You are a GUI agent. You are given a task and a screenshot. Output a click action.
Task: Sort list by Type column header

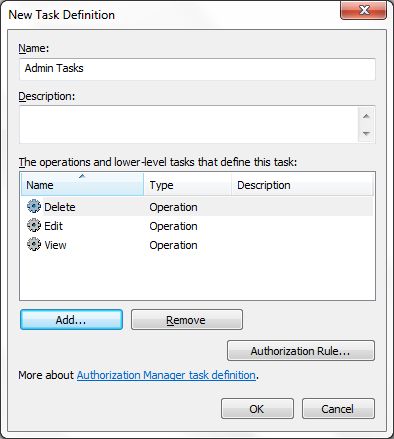point(188,184)
